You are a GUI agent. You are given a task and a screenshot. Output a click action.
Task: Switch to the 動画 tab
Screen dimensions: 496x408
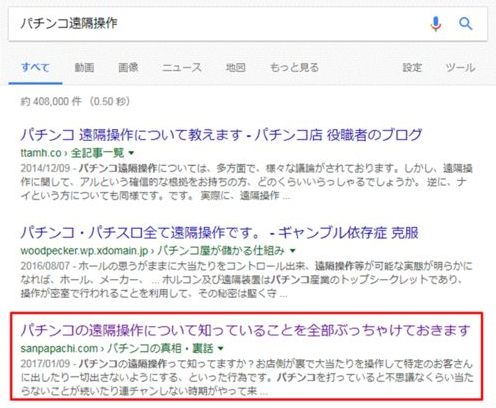pyautogui.click(x=84, y=68)
